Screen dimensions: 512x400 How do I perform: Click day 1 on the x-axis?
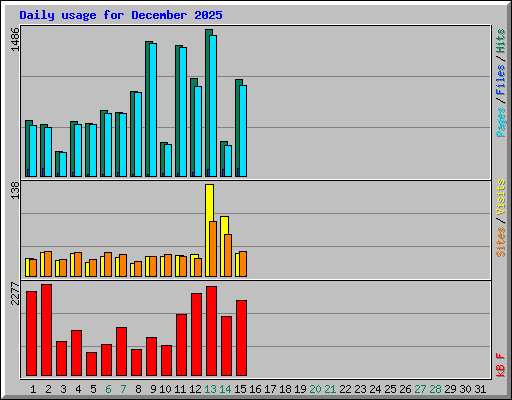click(x=33, y=389)
